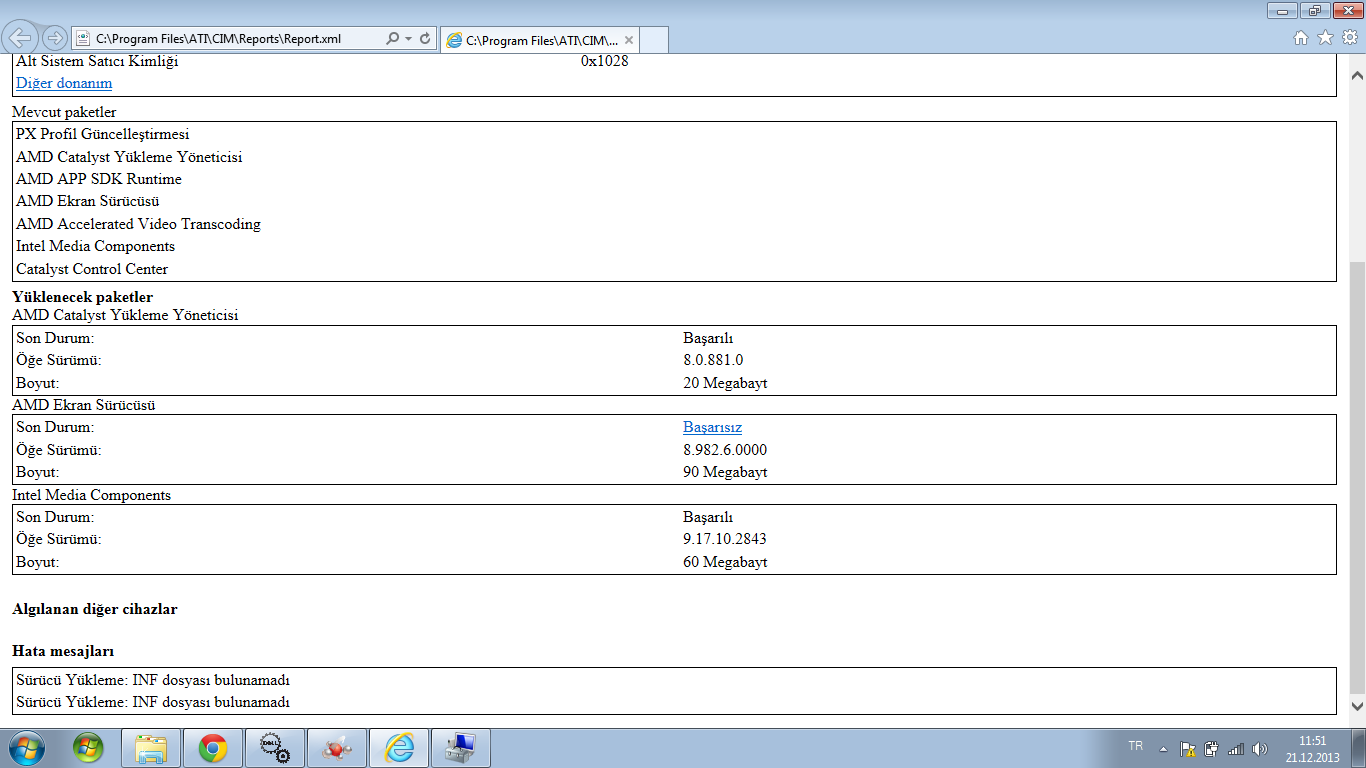Viewport: 1366px width, 768px height.
Task: Open the computer installer taskbar icon
Action: coord(461,748)
